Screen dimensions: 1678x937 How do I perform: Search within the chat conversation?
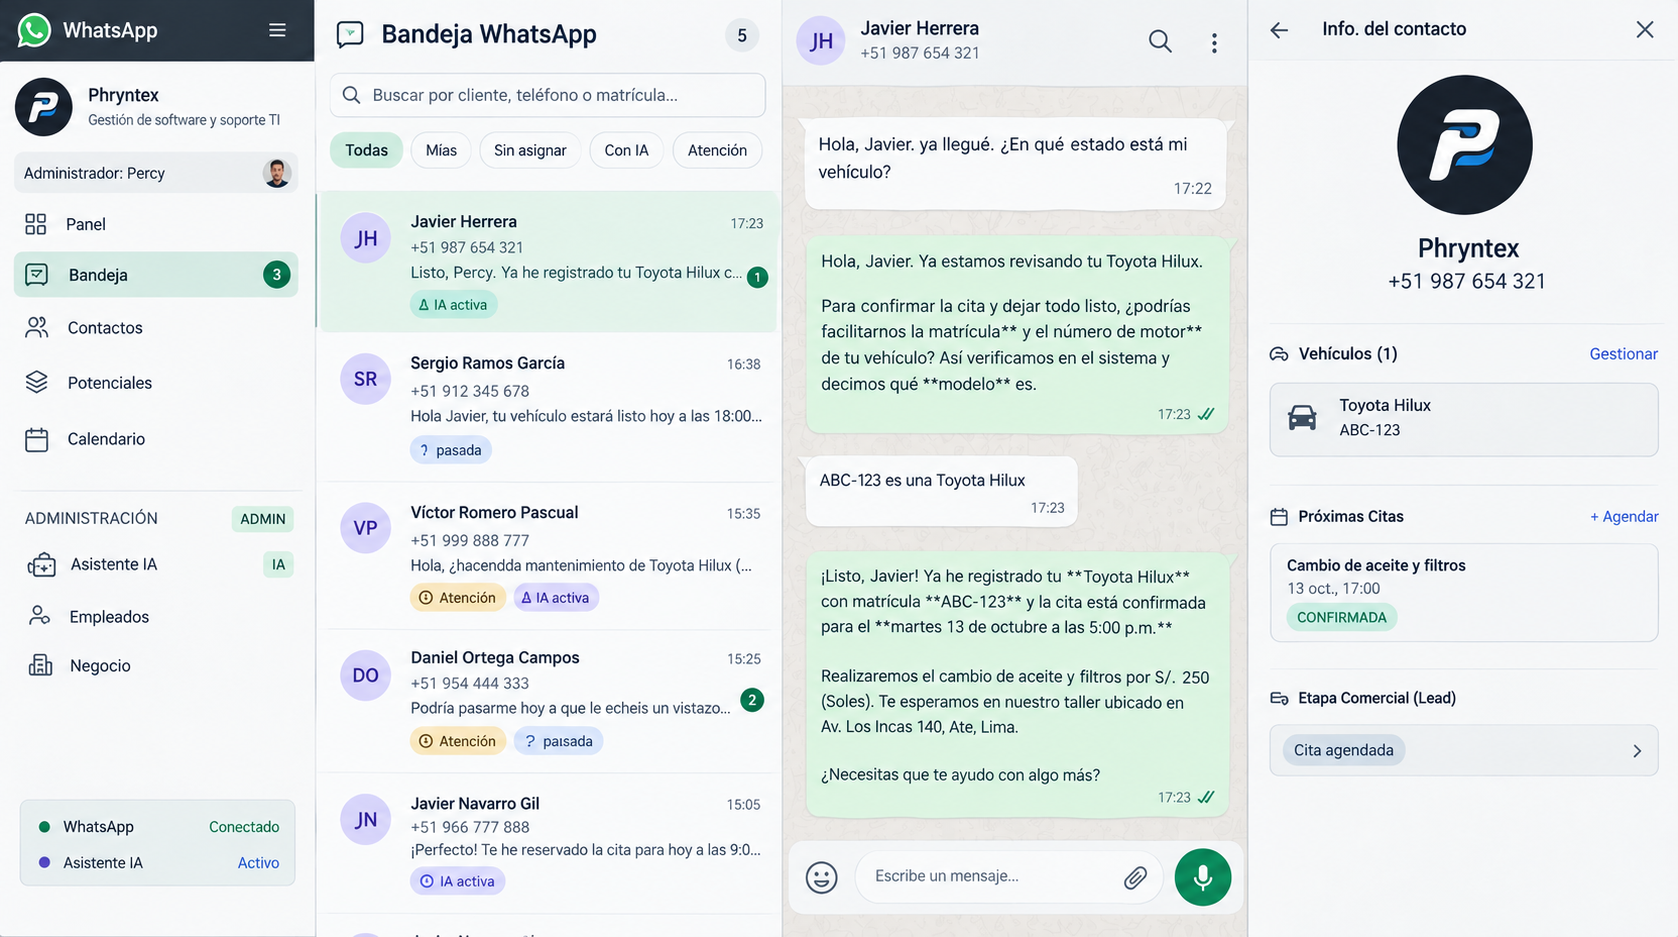tap(1160, 41)
